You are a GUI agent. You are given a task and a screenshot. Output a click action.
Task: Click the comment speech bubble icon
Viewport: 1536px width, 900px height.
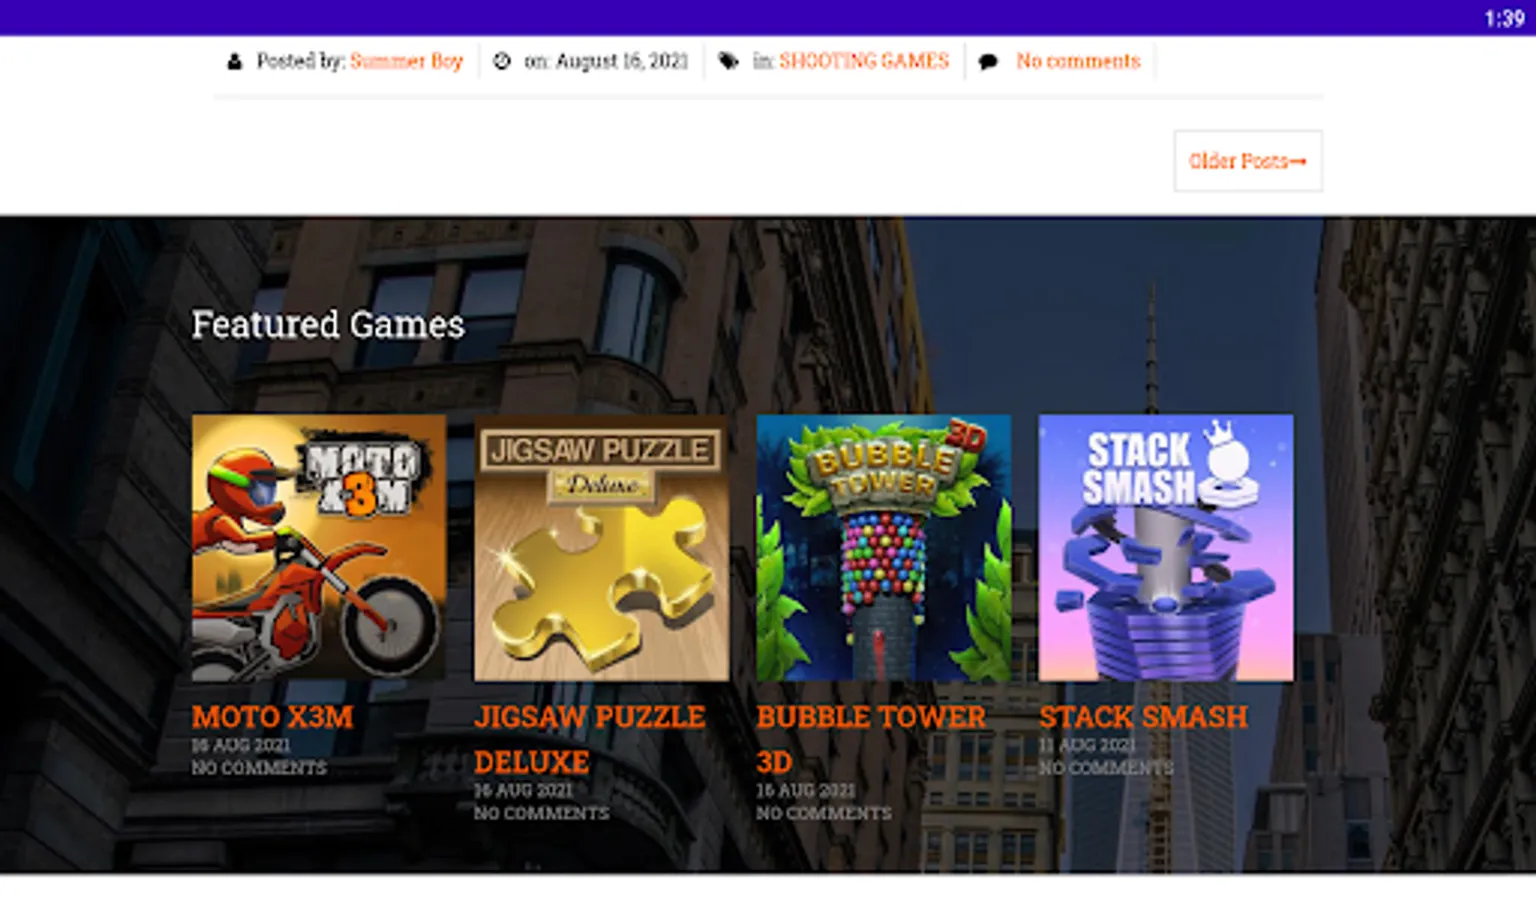989,62
